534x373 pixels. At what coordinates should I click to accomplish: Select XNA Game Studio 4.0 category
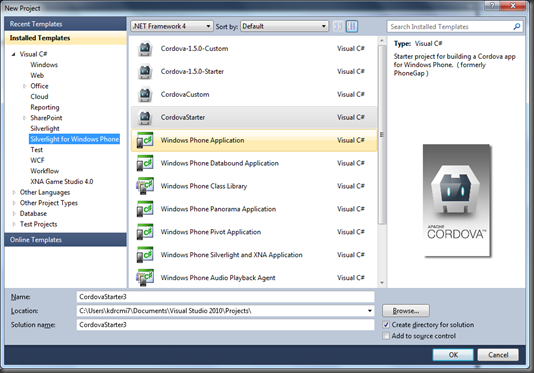pos(62,182)
